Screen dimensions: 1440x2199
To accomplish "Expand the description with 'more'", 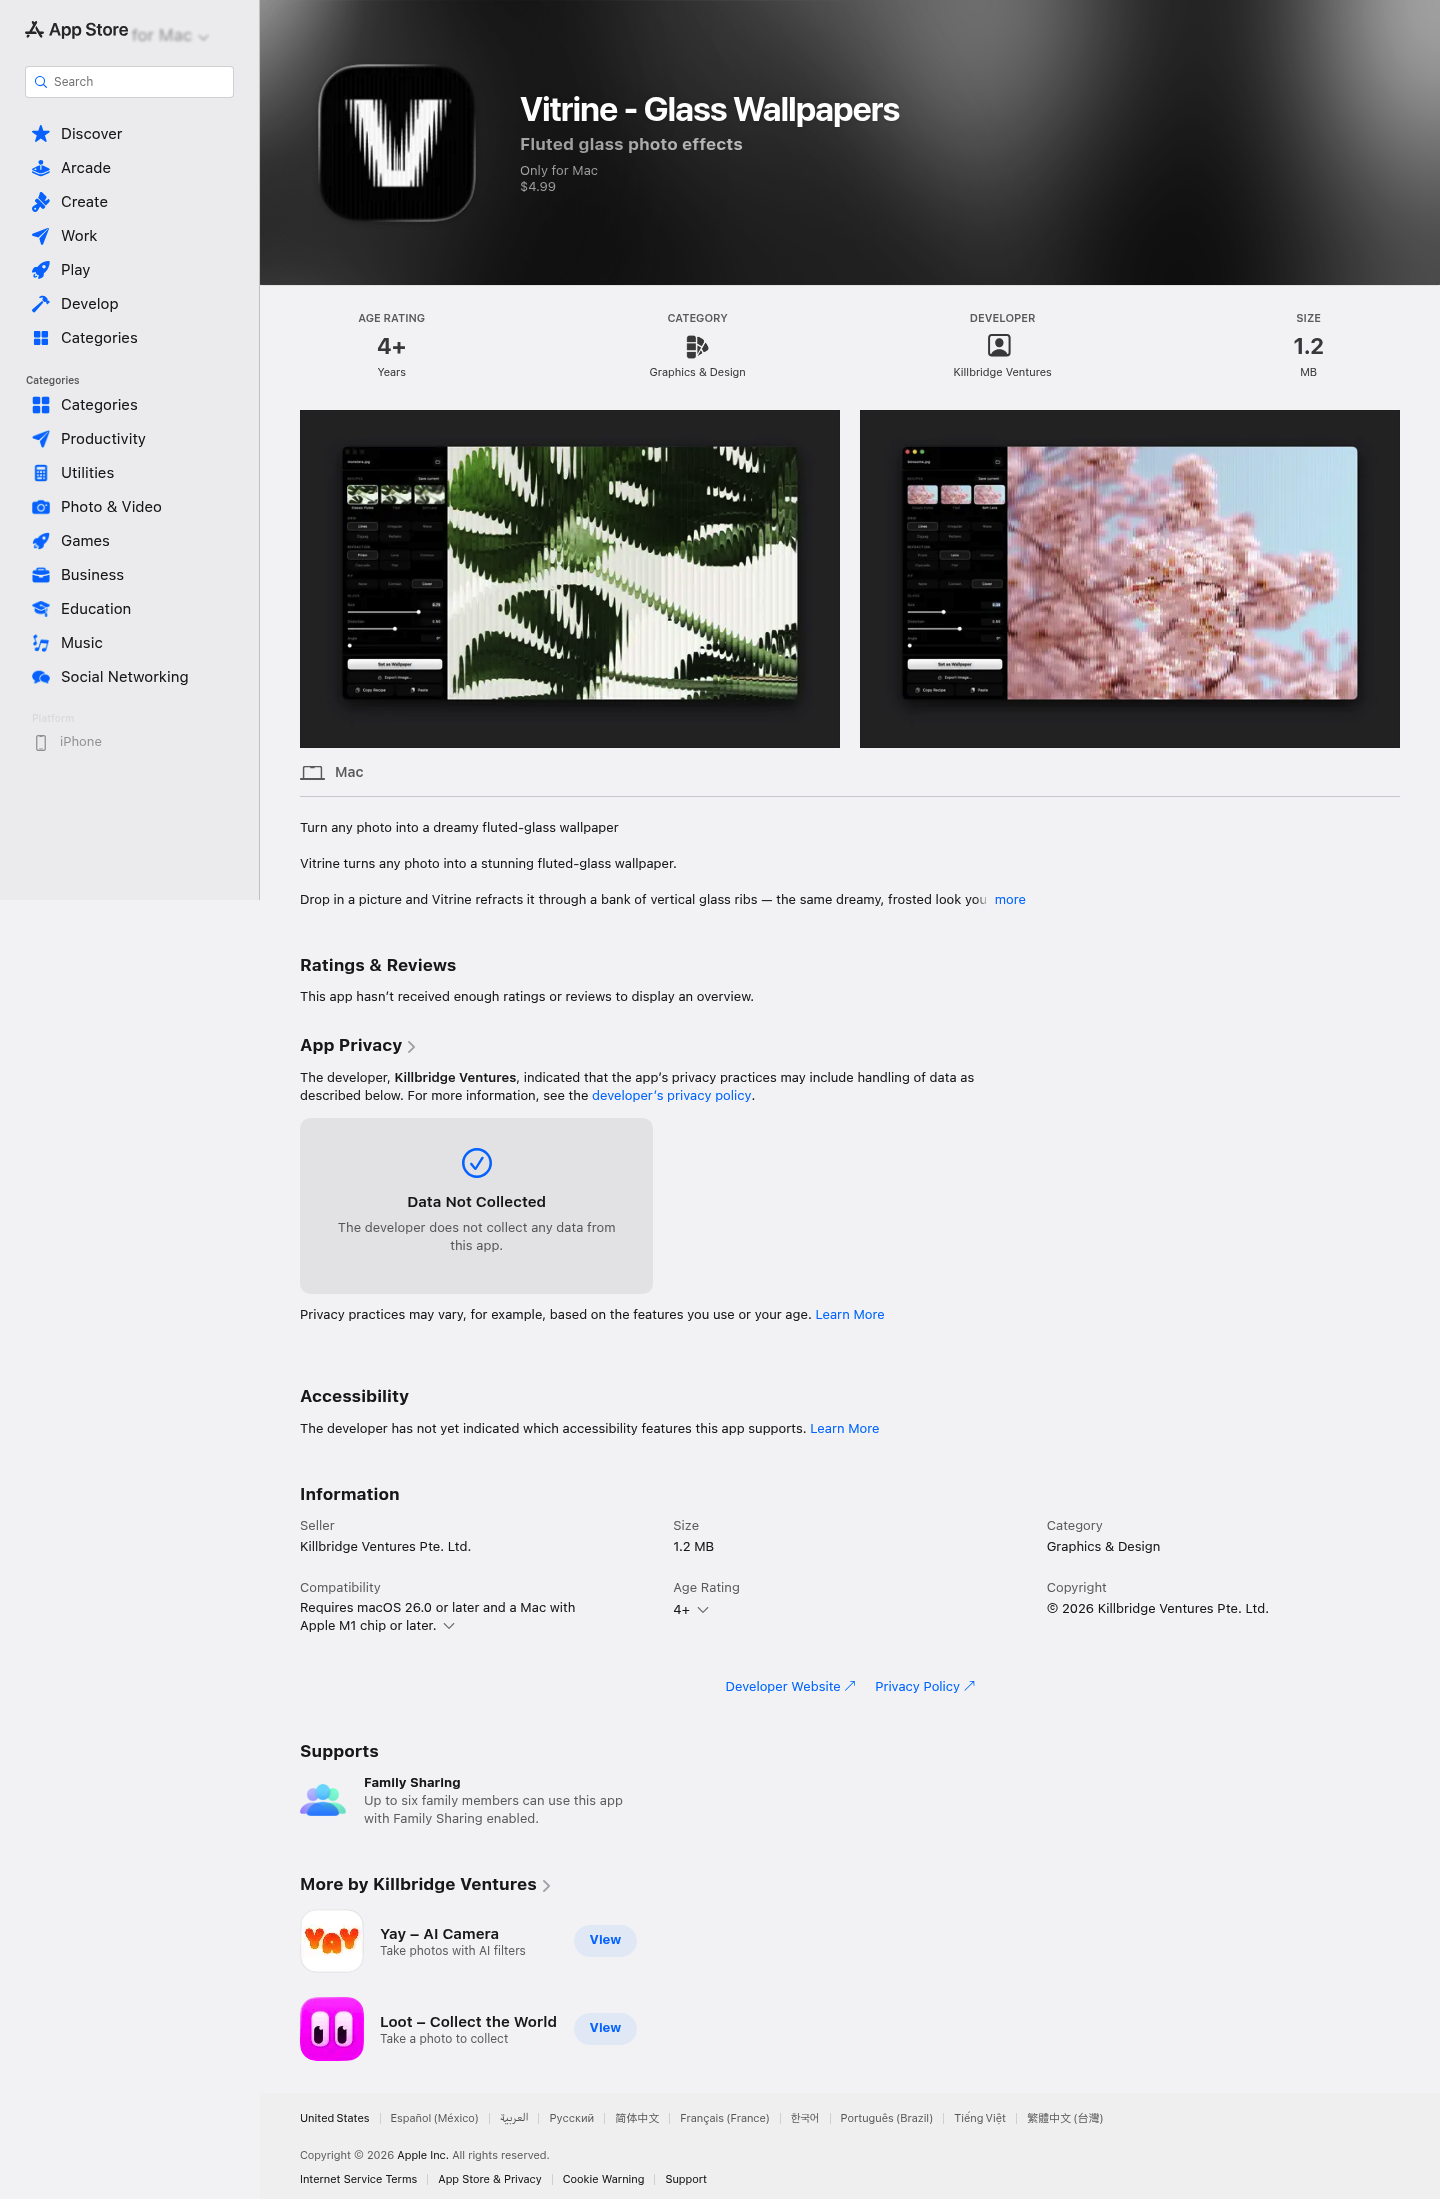I will click(1010, 900).
